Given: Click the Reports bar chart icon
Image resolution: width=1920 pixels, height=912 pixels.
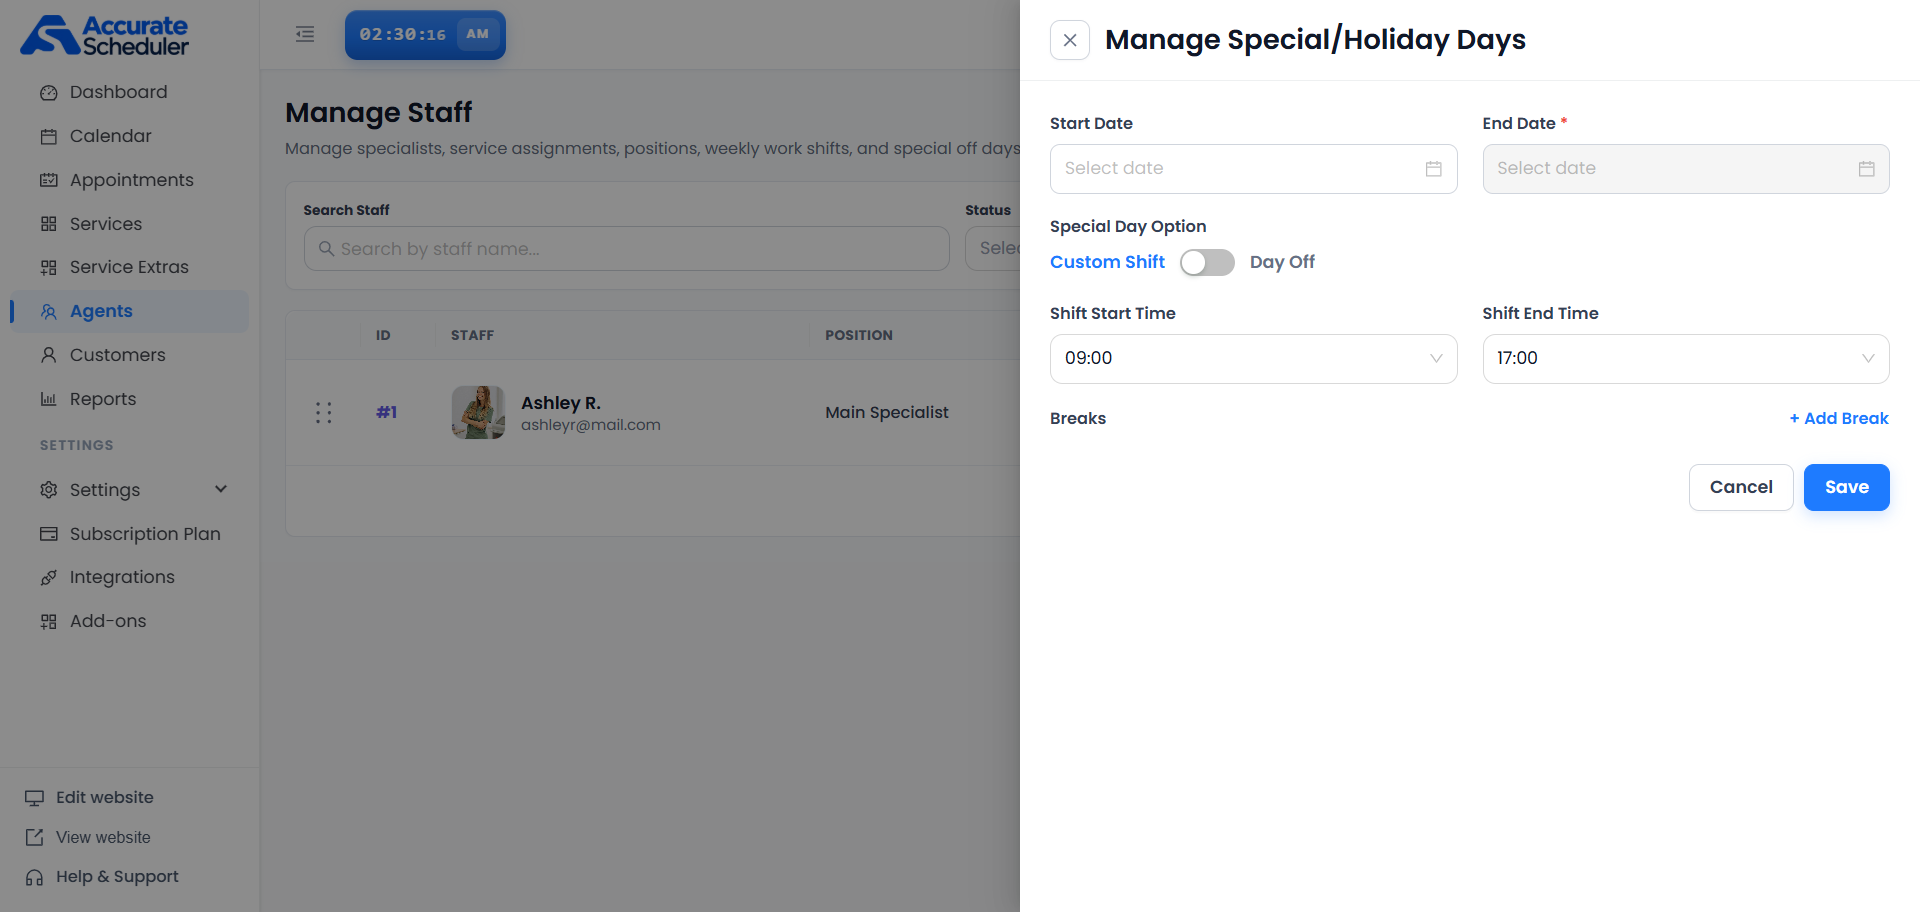Looking at the screenshot, I should [48, 399].
